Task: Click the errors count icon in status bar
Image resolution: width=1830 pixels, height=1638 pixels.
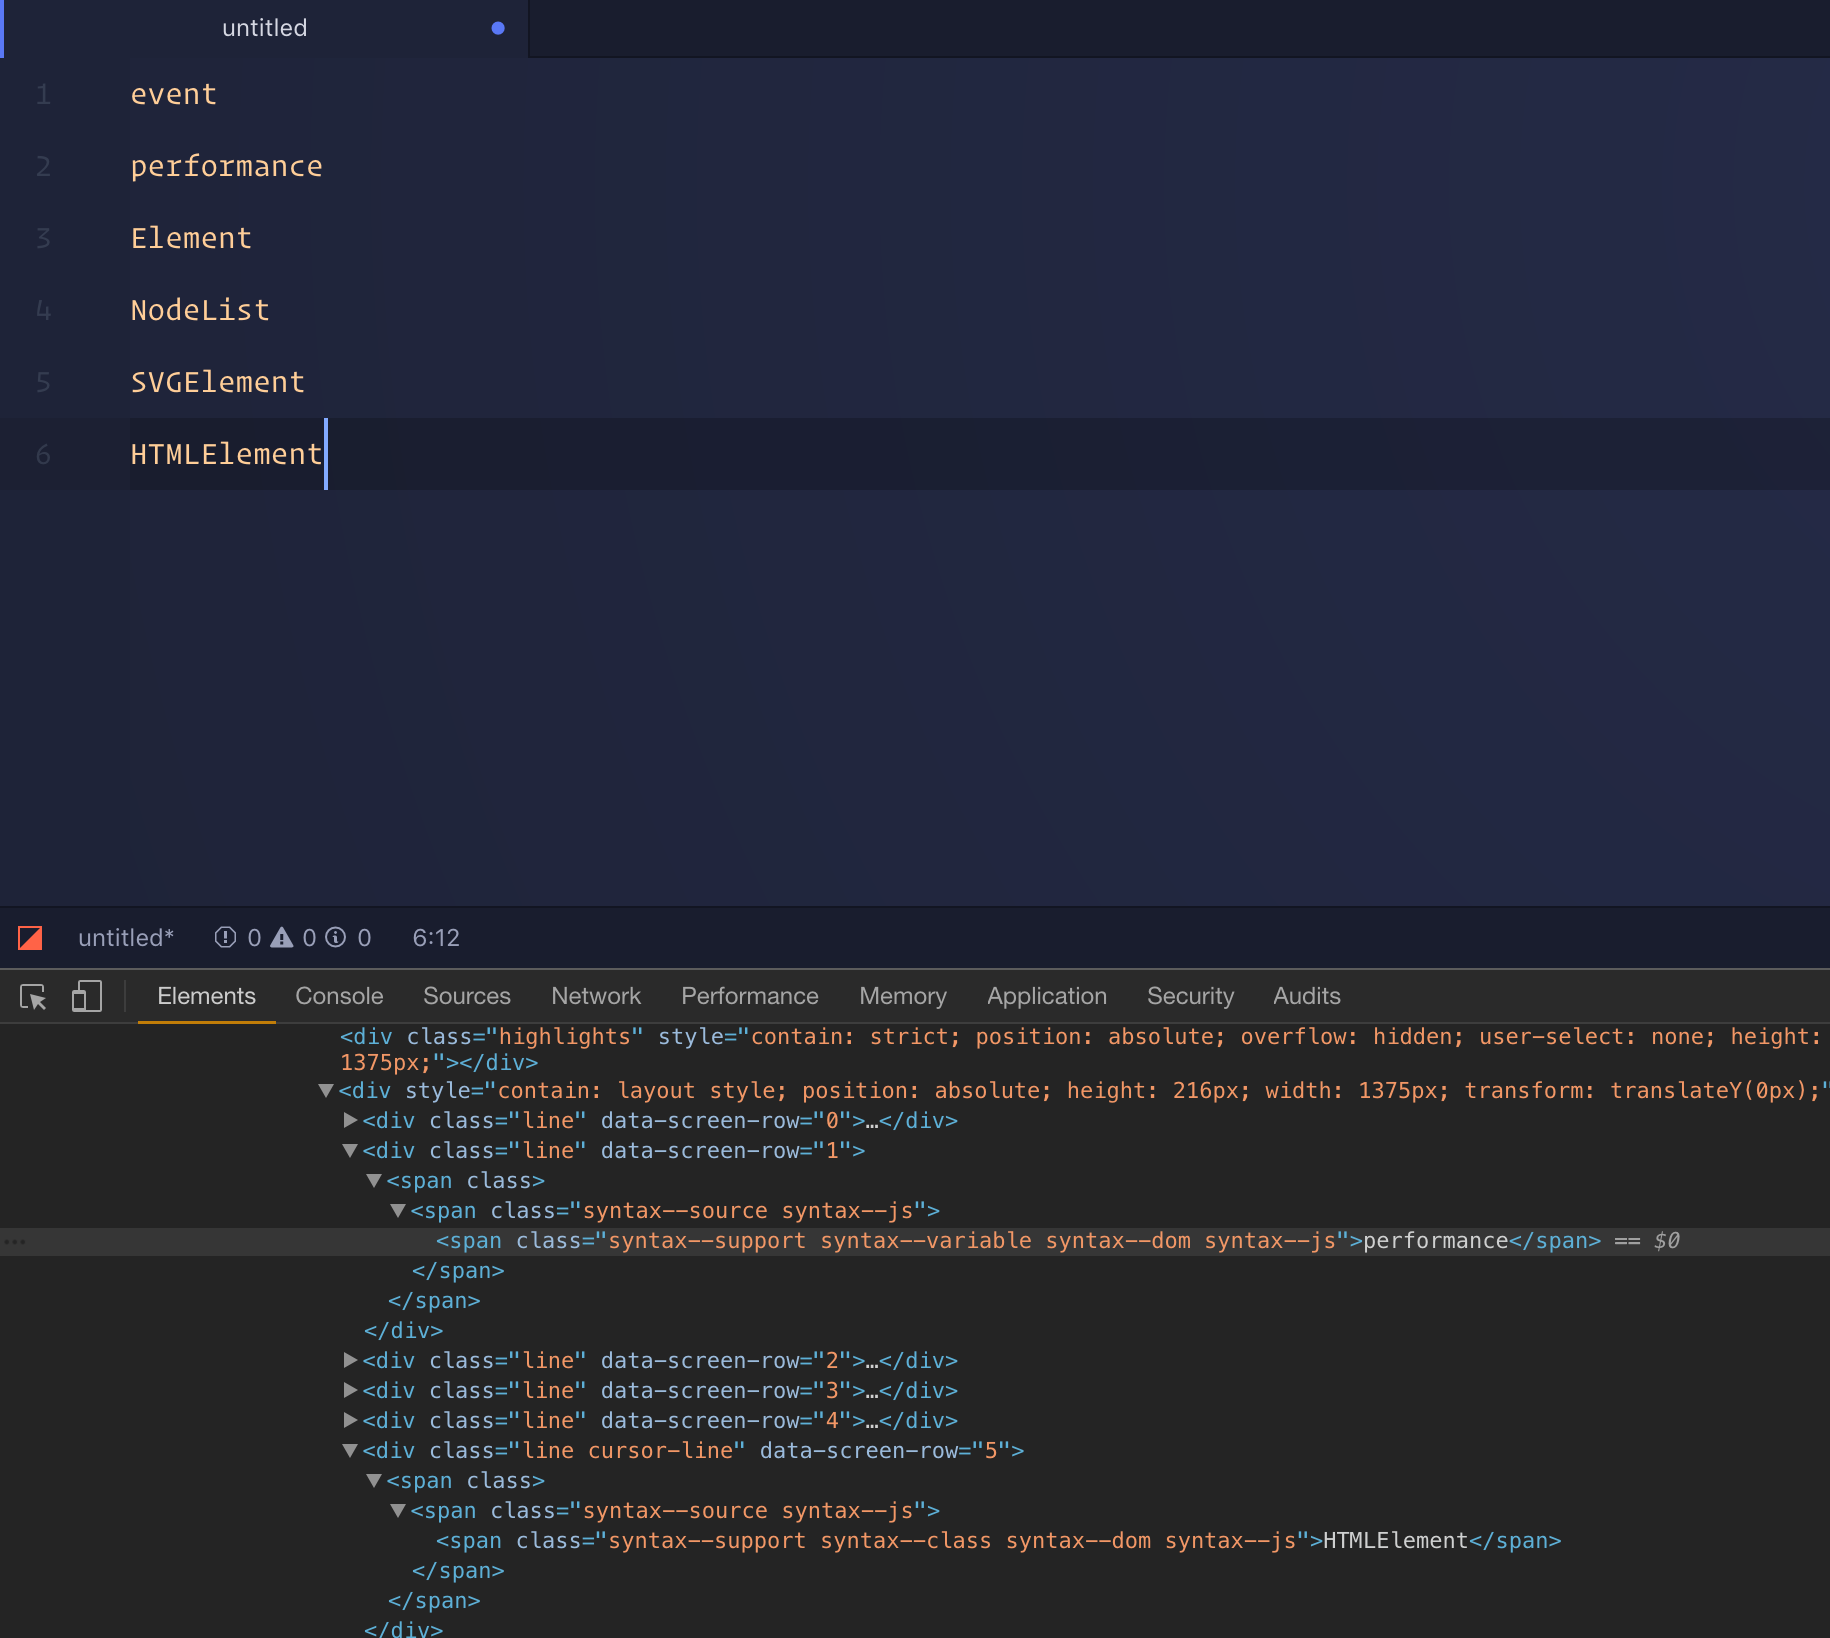Action: click(x=226, y=938)
